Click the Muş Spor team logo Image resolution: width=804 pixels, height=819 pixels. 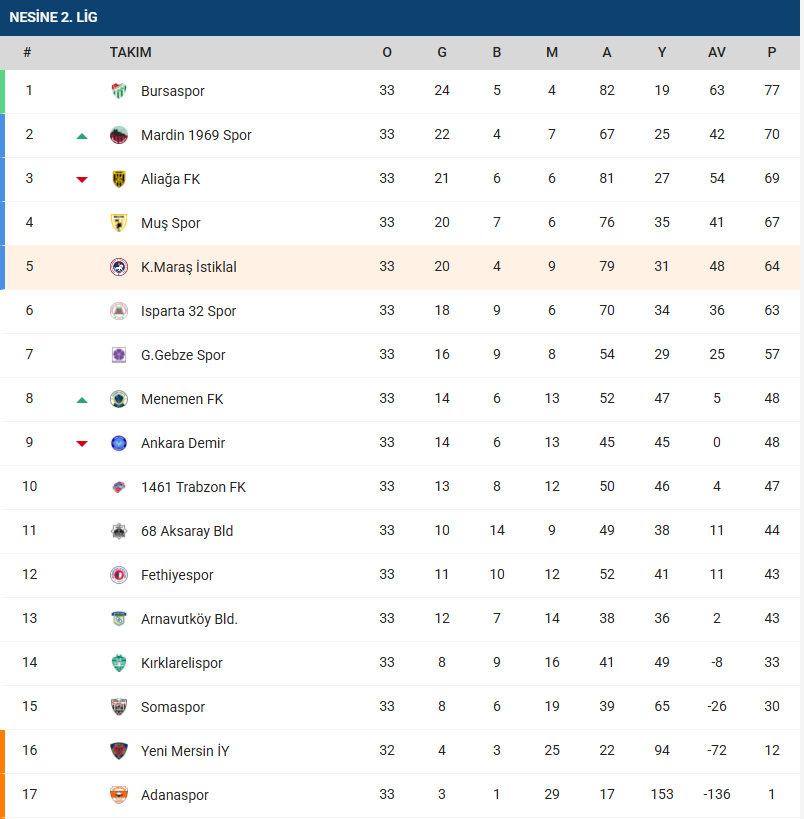click(x=119, y=223)
